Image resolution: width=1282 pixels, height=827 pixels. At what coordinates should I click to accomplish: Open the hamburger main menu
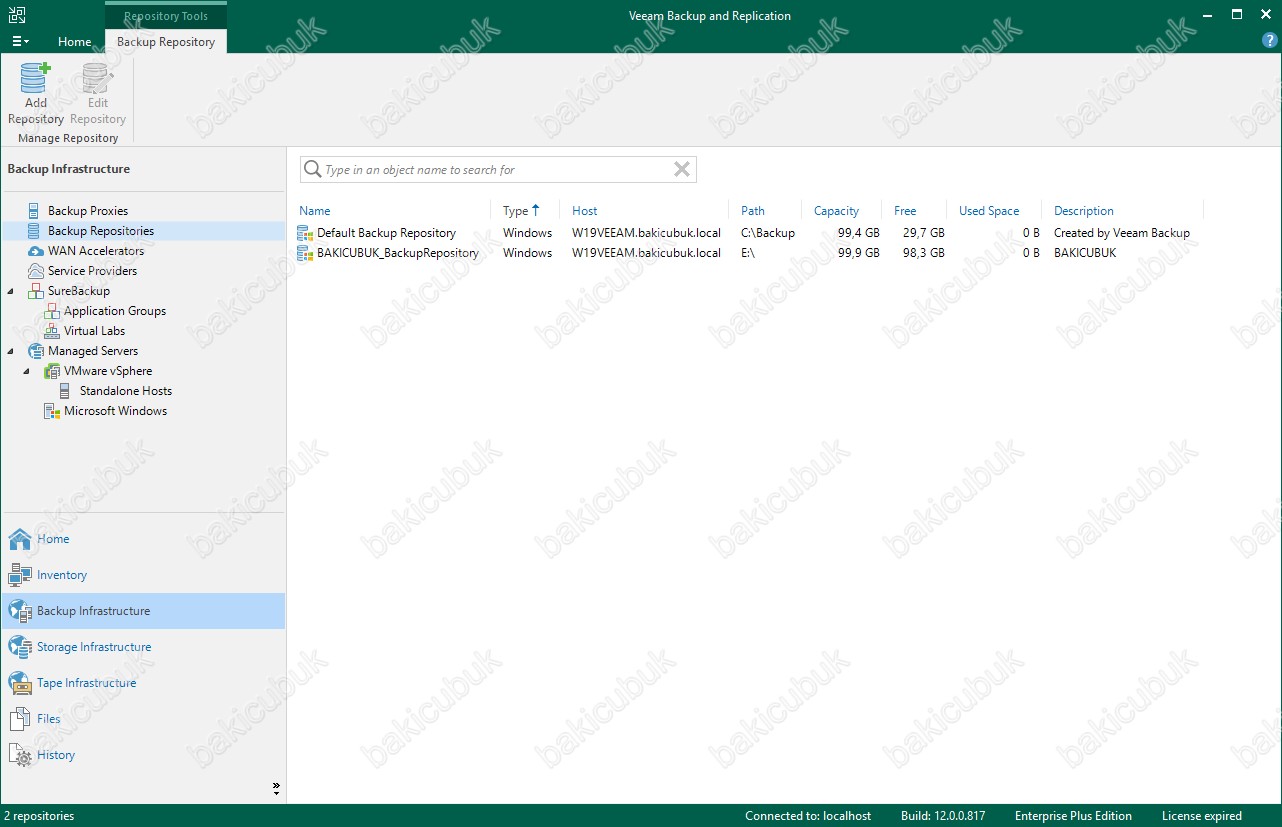tap(20, 41)
